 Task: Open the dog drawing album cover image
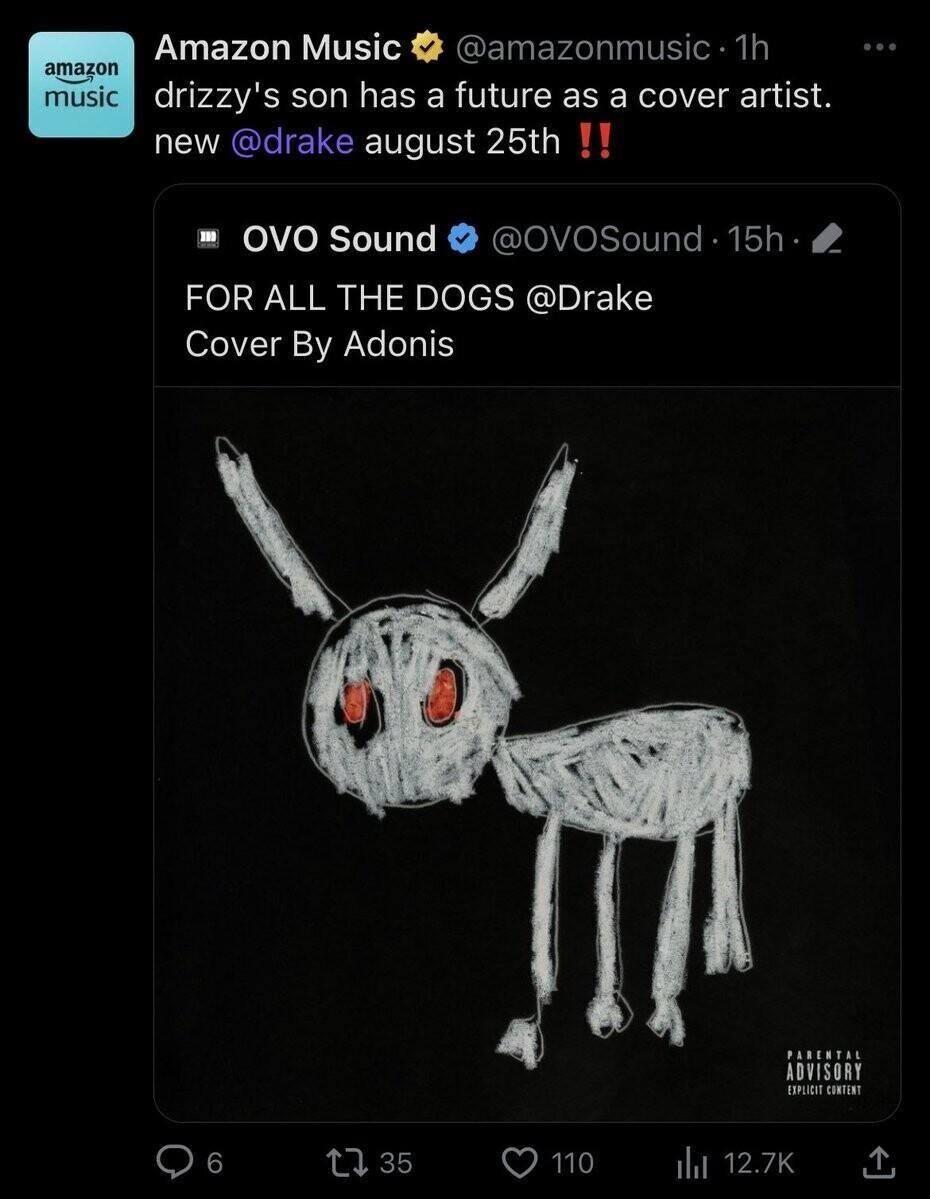pos(527,754)
